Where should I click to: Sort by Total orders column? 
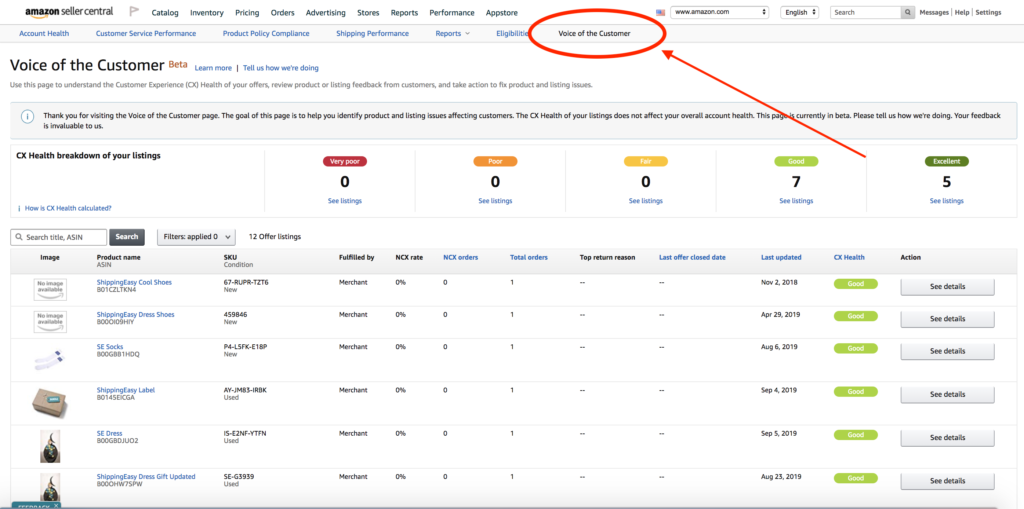pos(528,257)
